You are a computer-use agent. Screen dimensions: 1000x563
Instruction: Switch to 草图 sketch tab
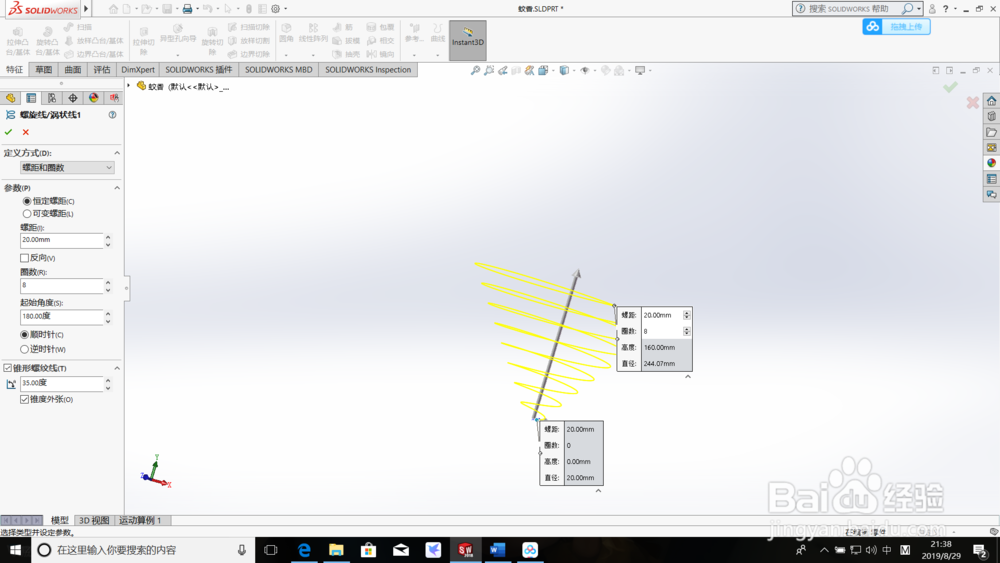43,69
